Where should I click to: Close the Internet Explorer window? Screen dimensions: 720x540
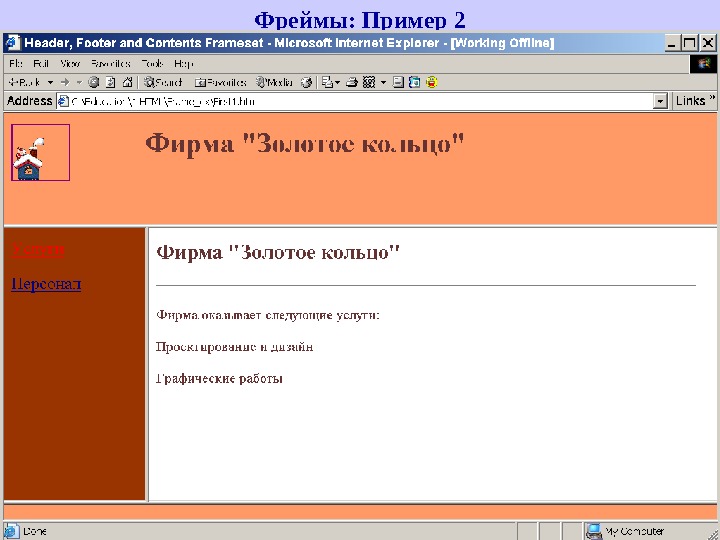pyautogui.click(x=708, y=44)
